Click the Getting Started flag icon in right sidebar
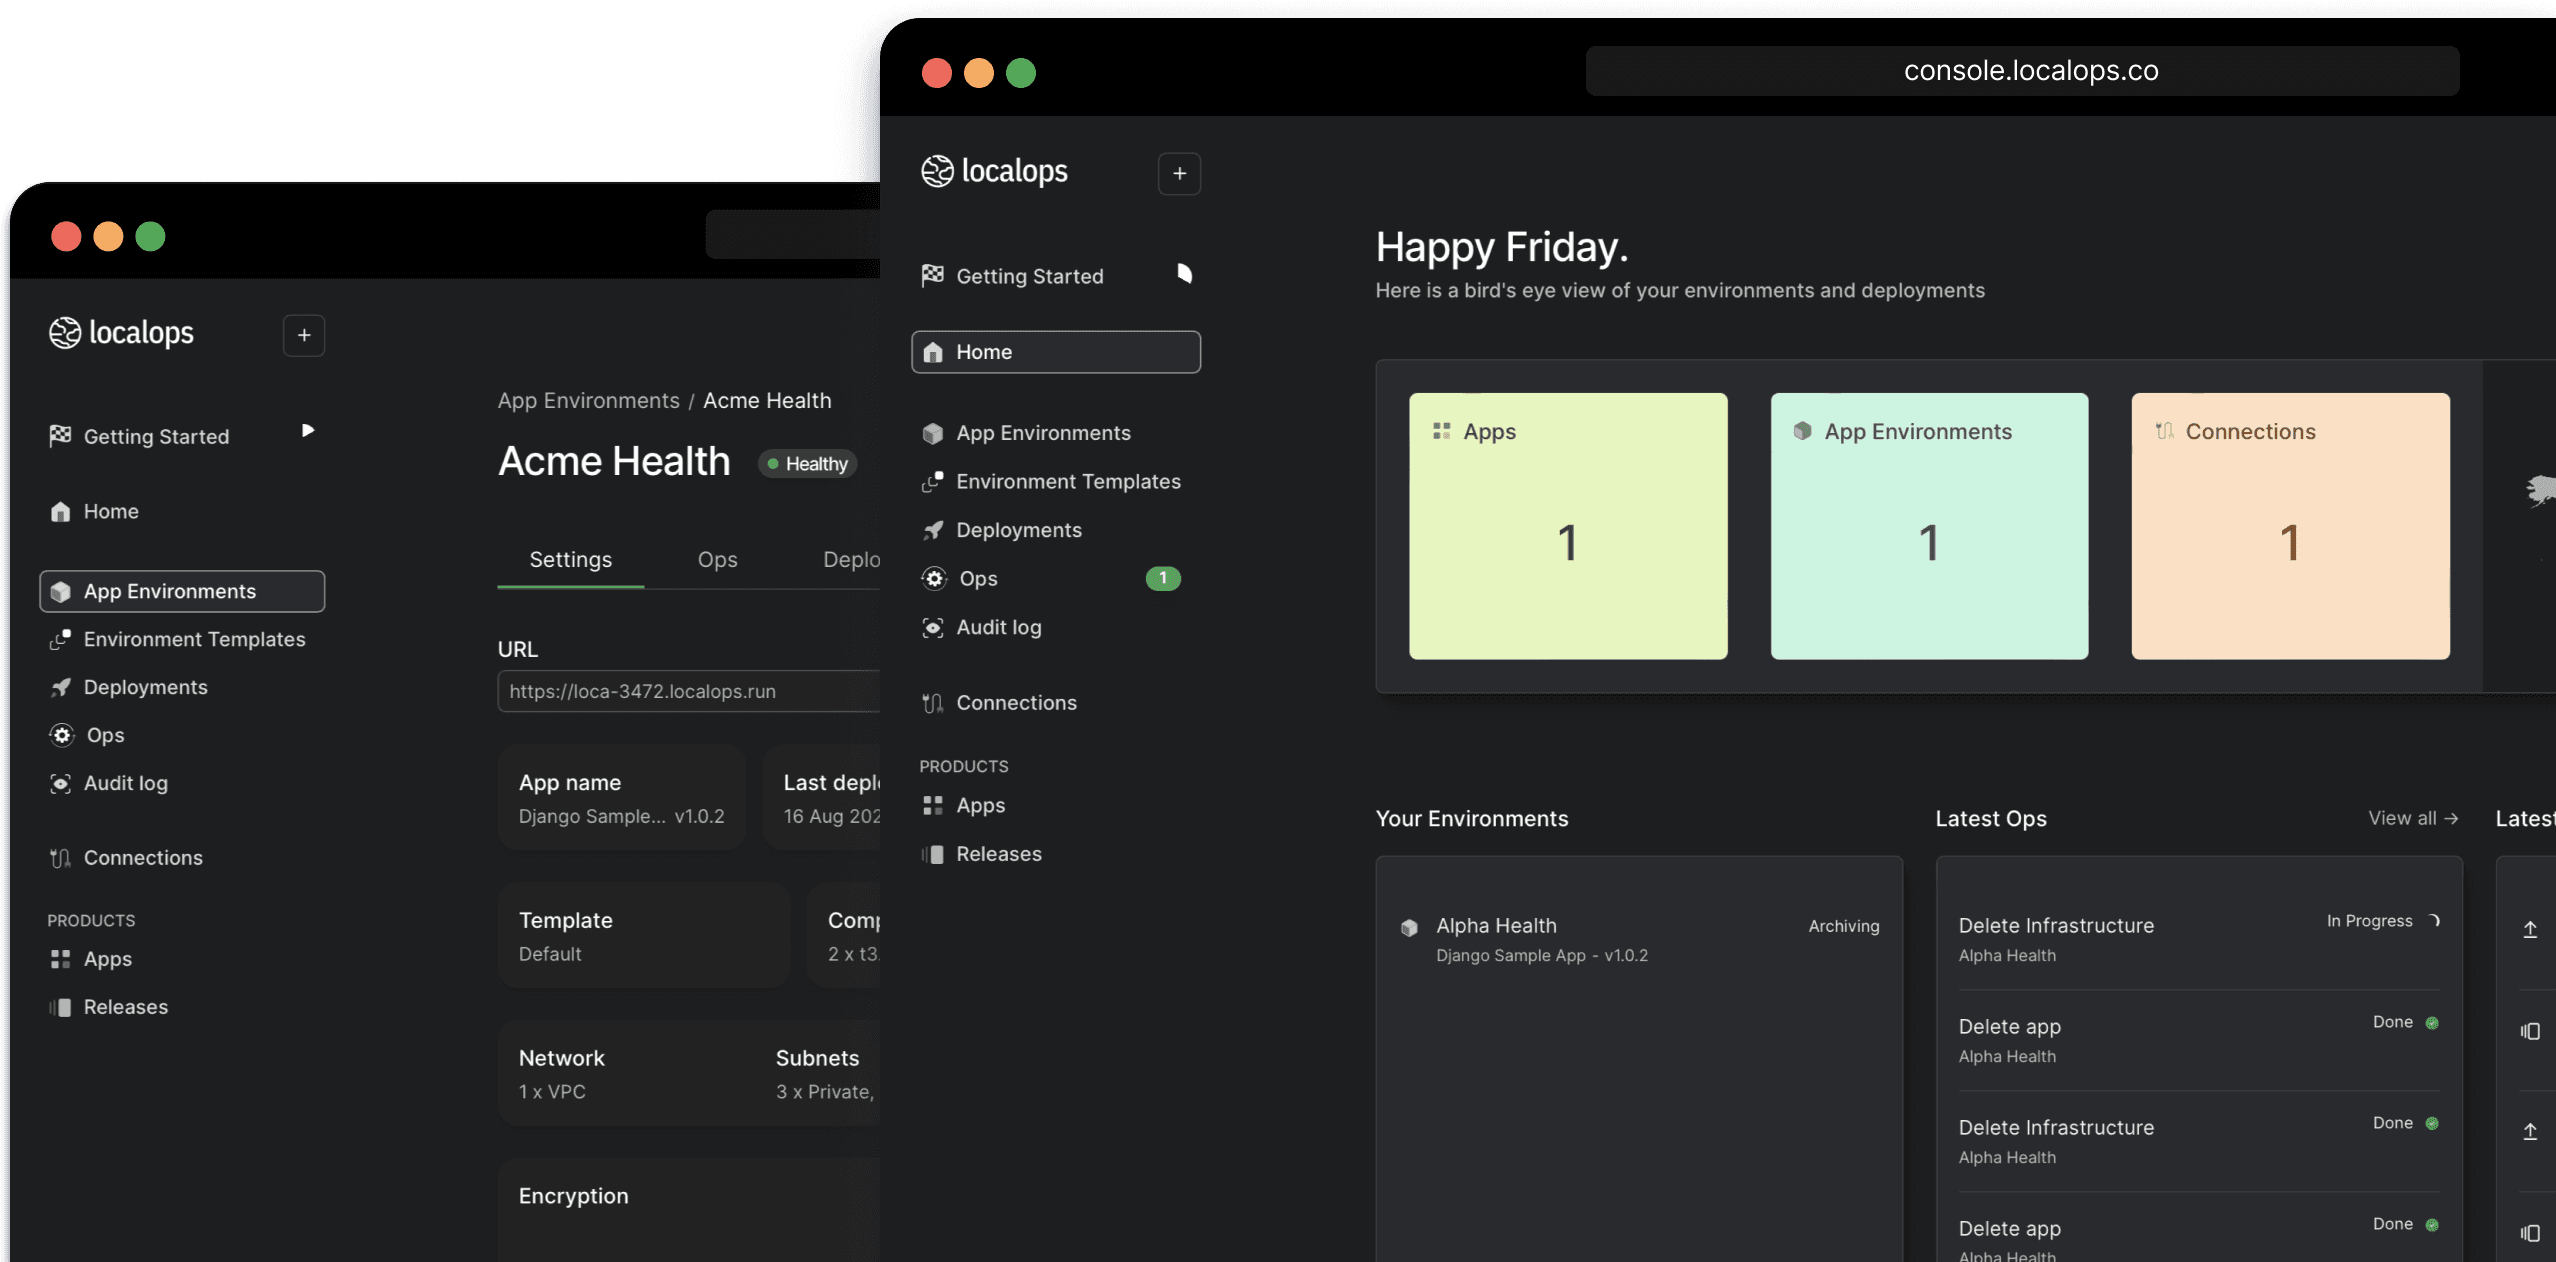 [932, 275]
